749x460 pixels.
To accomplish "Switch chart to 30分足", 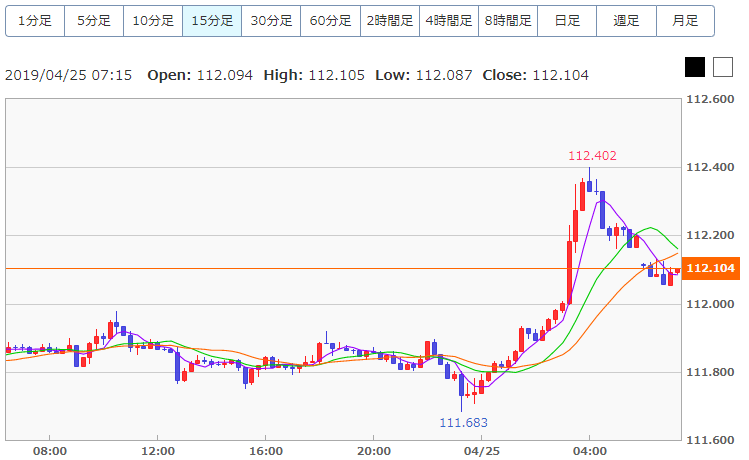I will (271, 20).
